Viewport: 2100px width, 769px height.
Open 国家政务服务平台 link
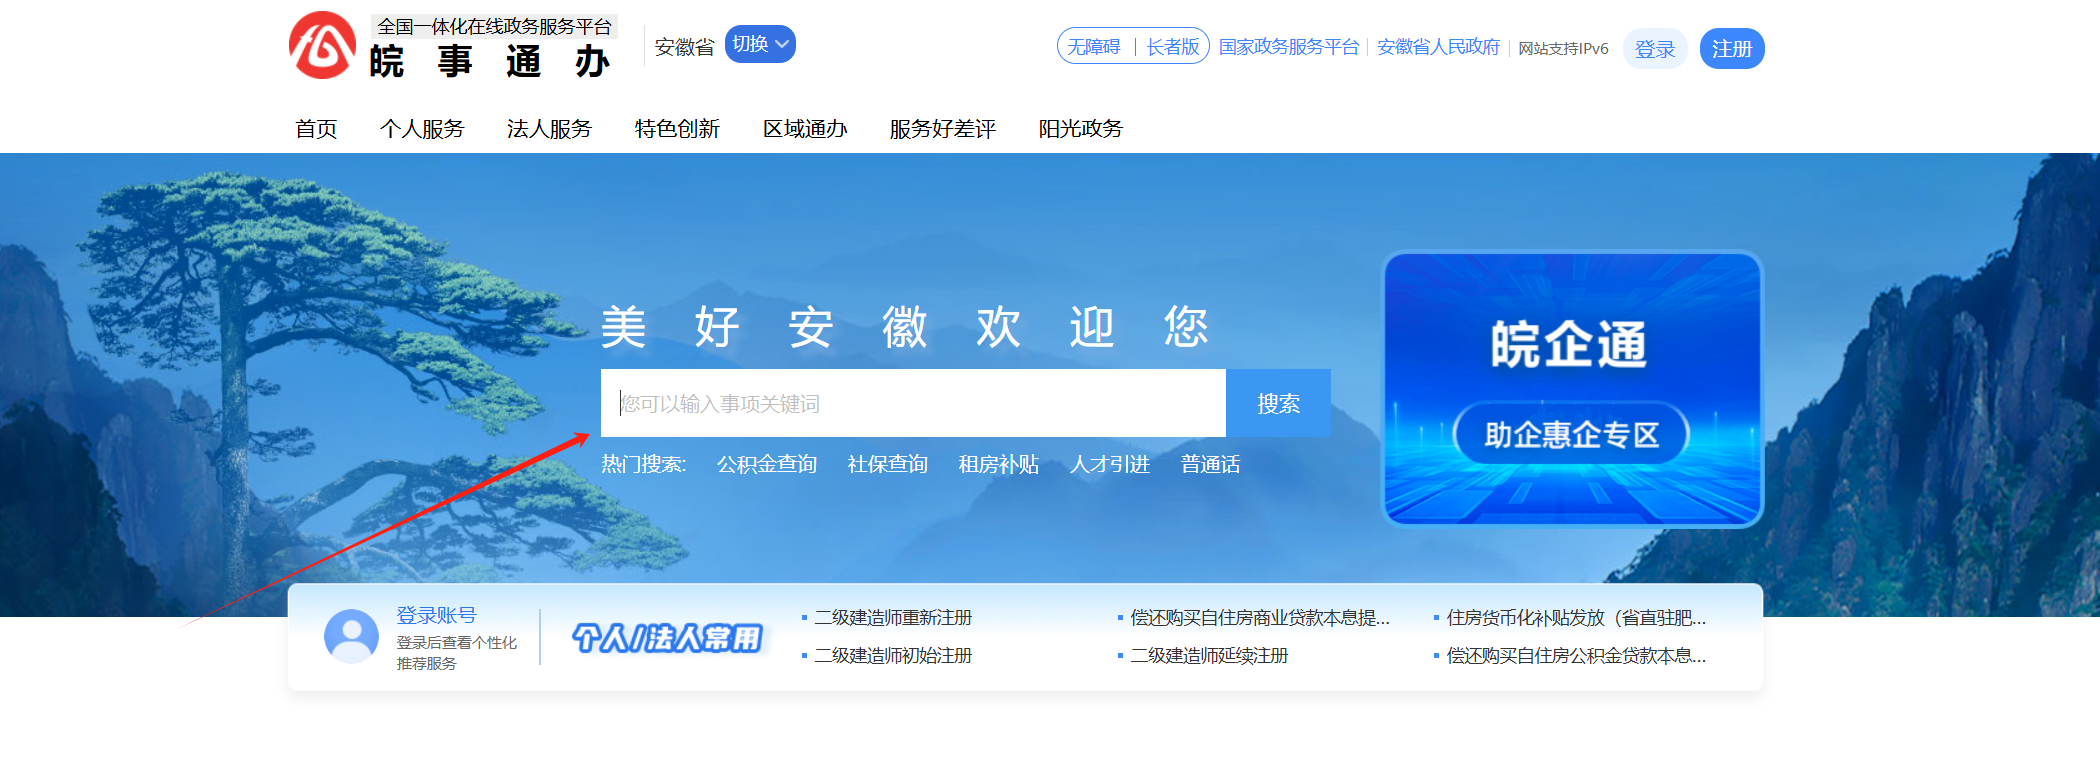1288,47
